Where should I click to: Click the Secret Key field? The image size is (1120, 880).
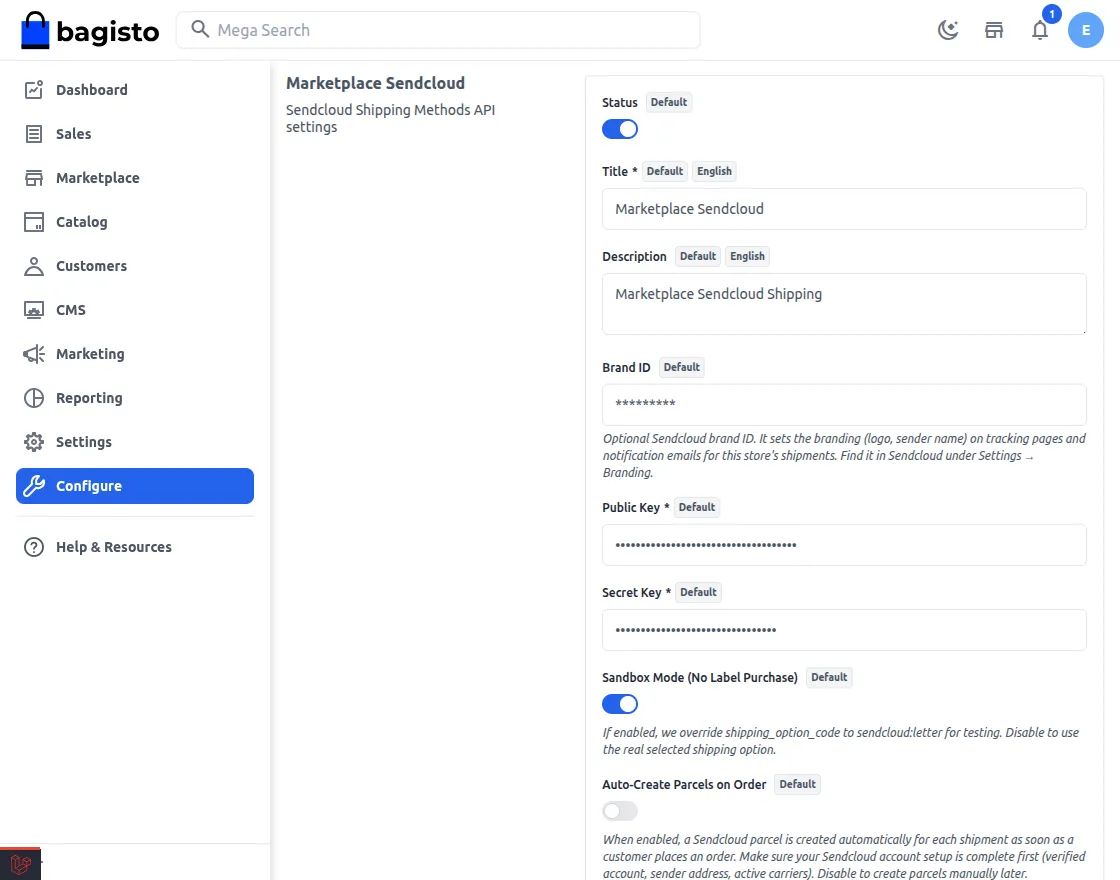[x=844, y=630]
